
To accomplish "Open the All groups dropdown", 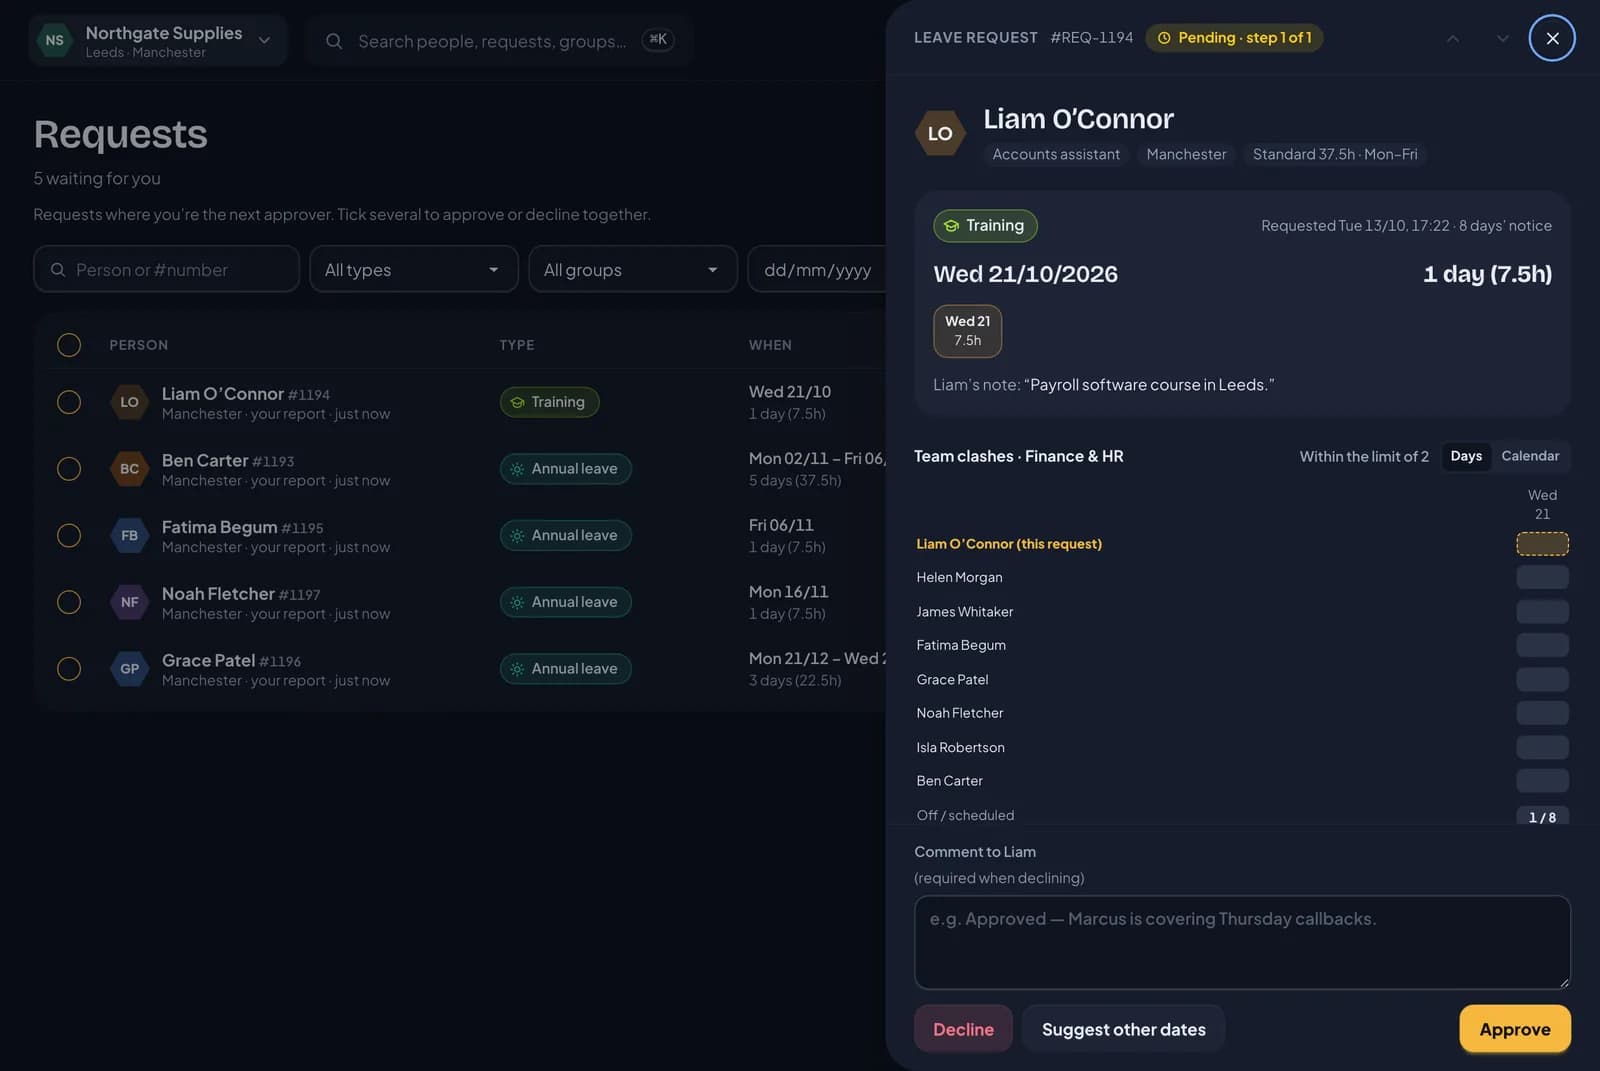I will (x=633, y=270).
